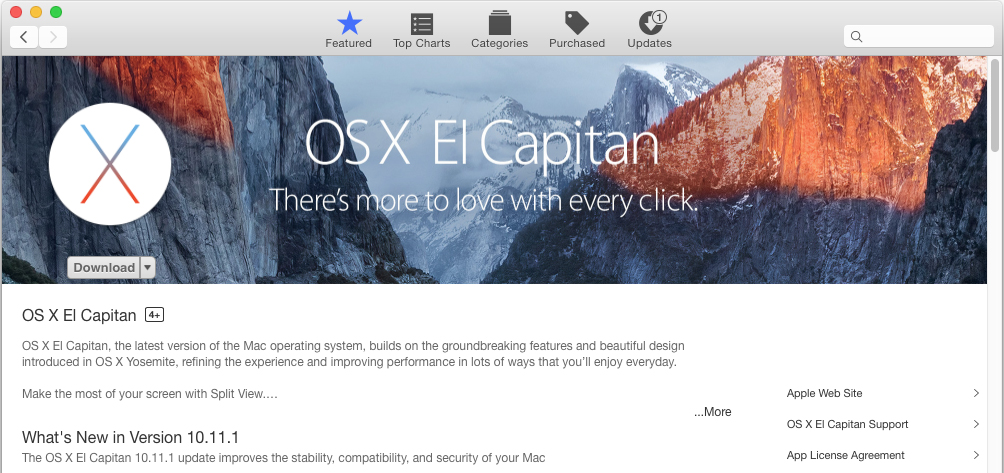Image resolution: width=1004 pixels, height=473 pixels.
Task: Focus the App Store search field
Action: coord(919,36)
